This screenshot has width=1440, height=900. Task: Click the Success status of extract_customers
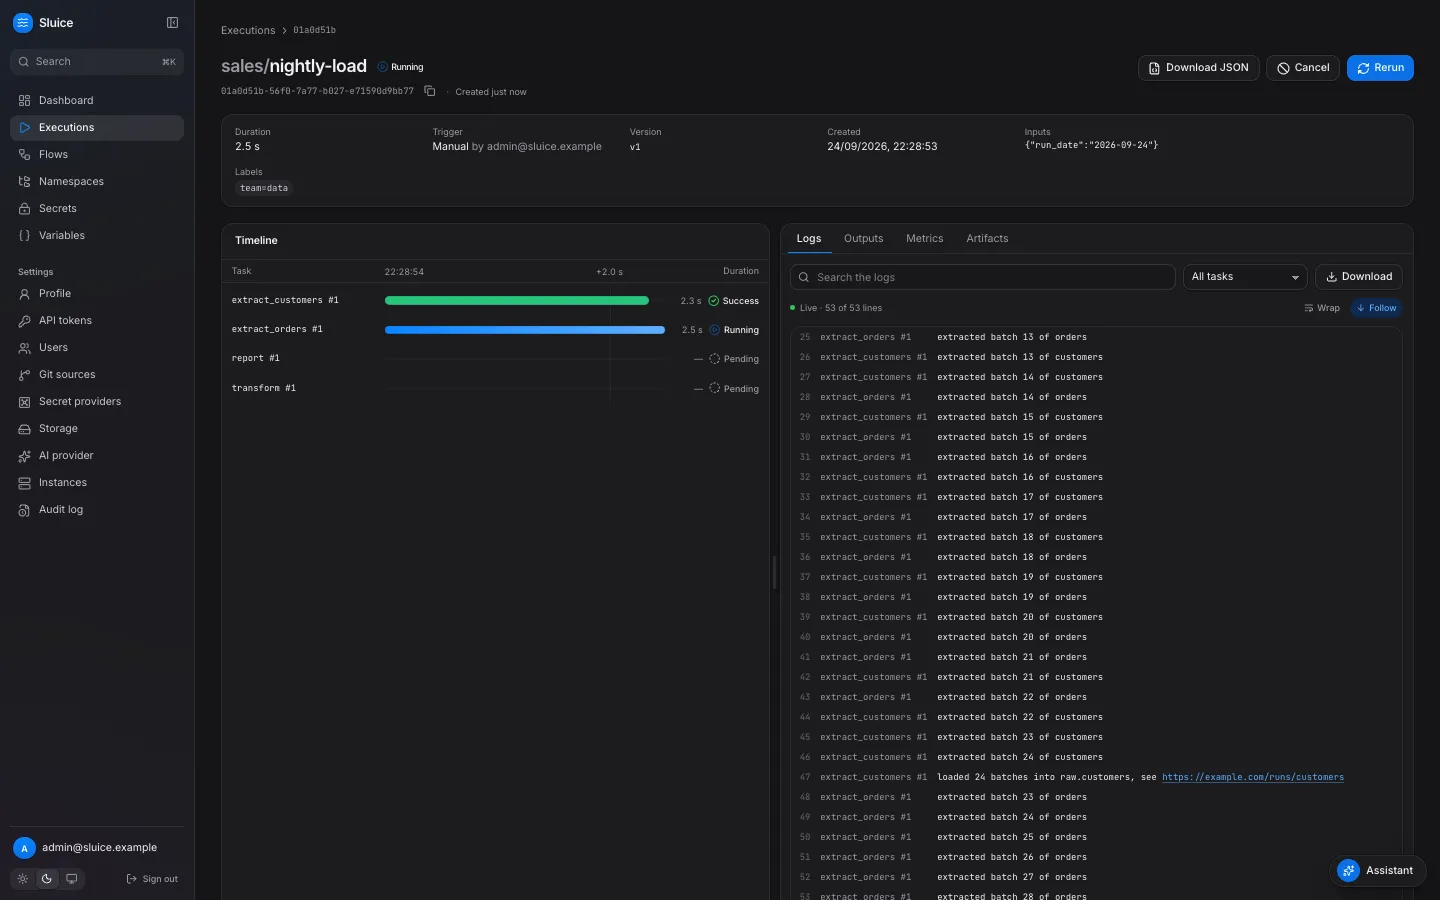tap(733, 301)
